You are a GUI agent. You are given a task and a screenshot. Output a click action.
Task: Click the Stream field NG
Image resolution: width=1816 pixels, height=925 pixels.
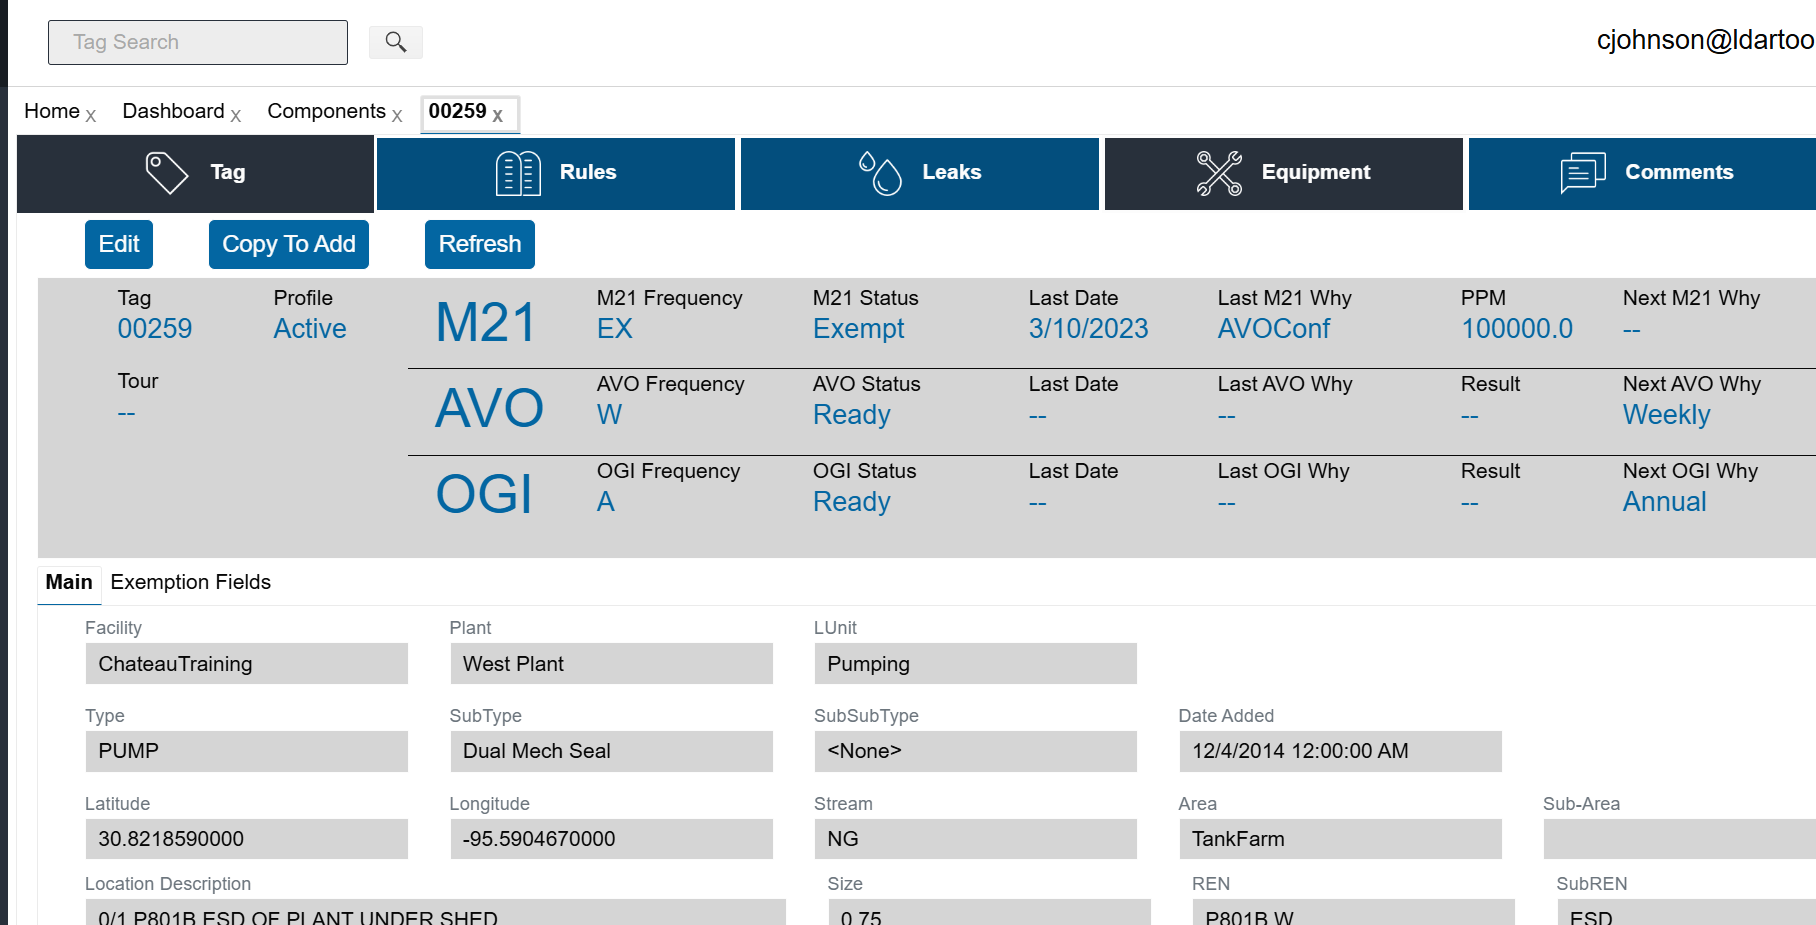tap(976, 839)
